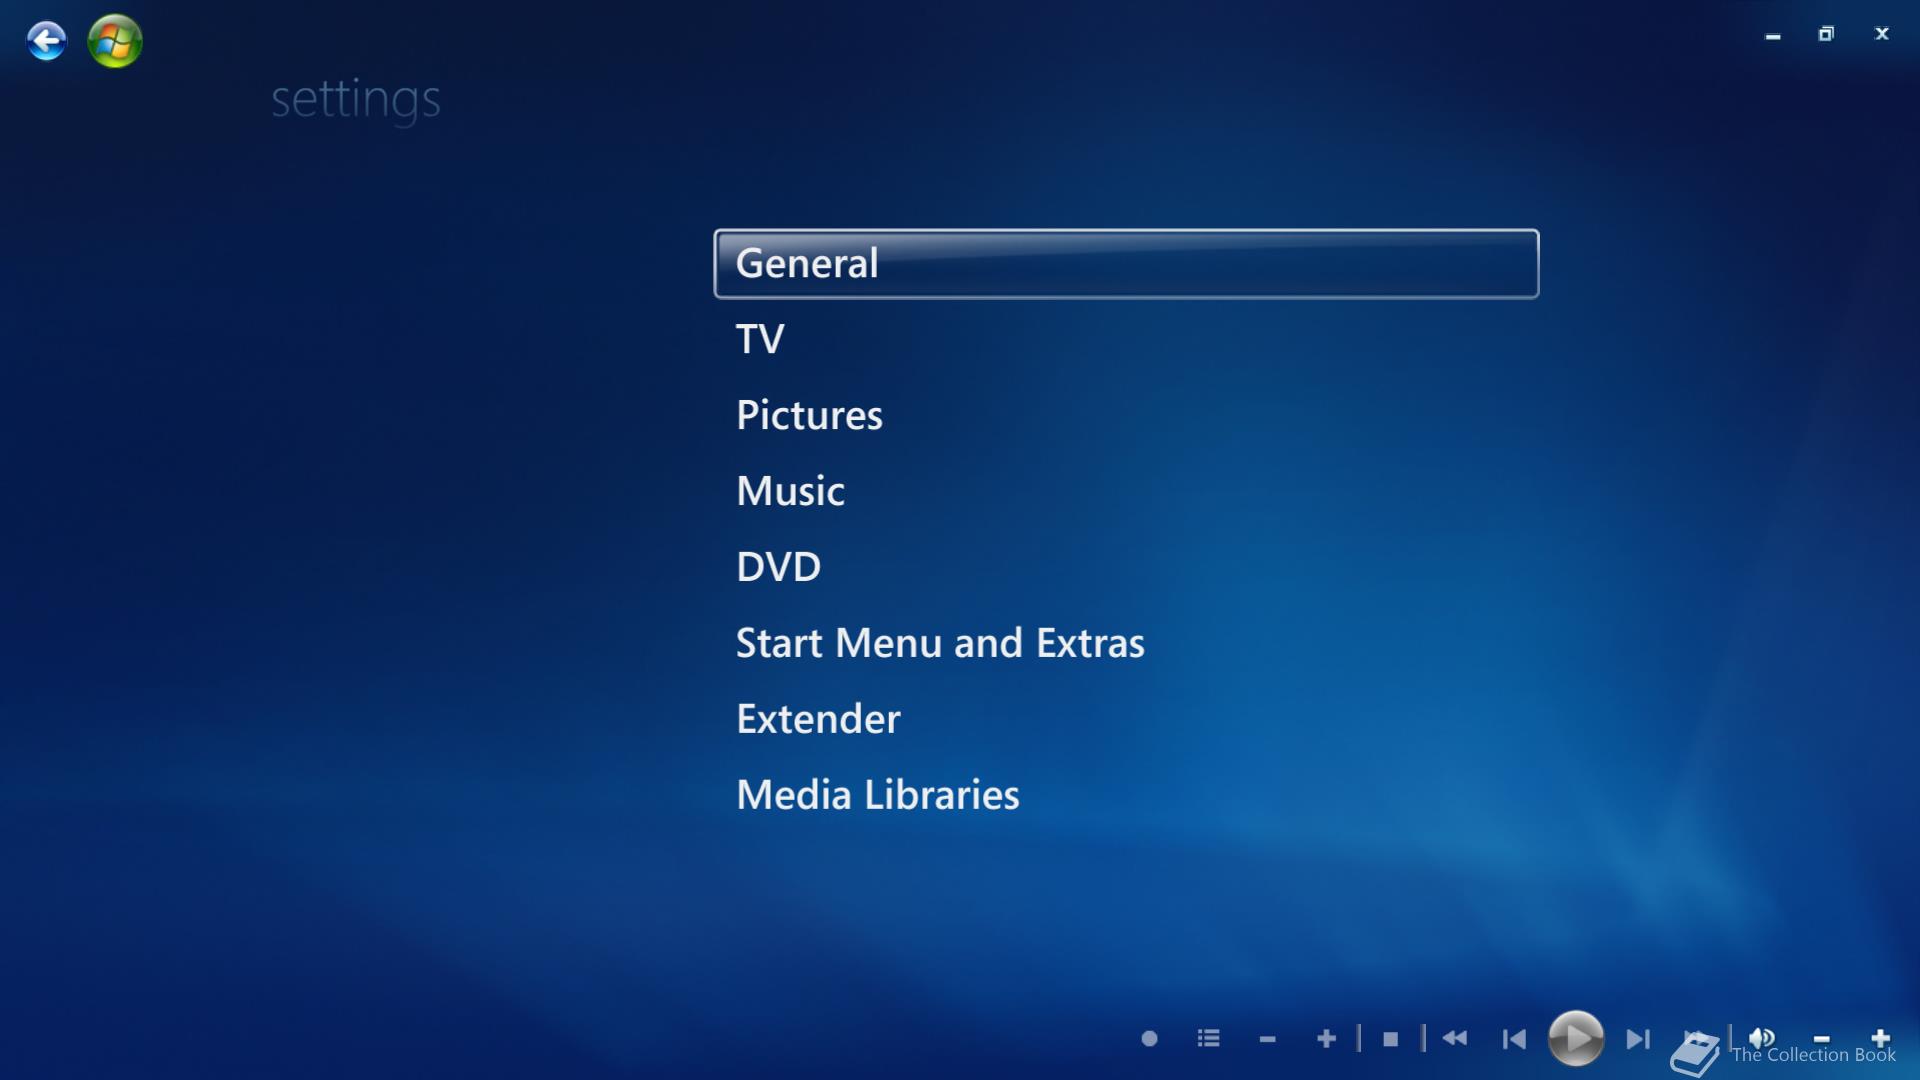This screenshot has width=1920, height=1080.
Task: Rewind using the double-arrow button
Action: click(1455, 1039)
